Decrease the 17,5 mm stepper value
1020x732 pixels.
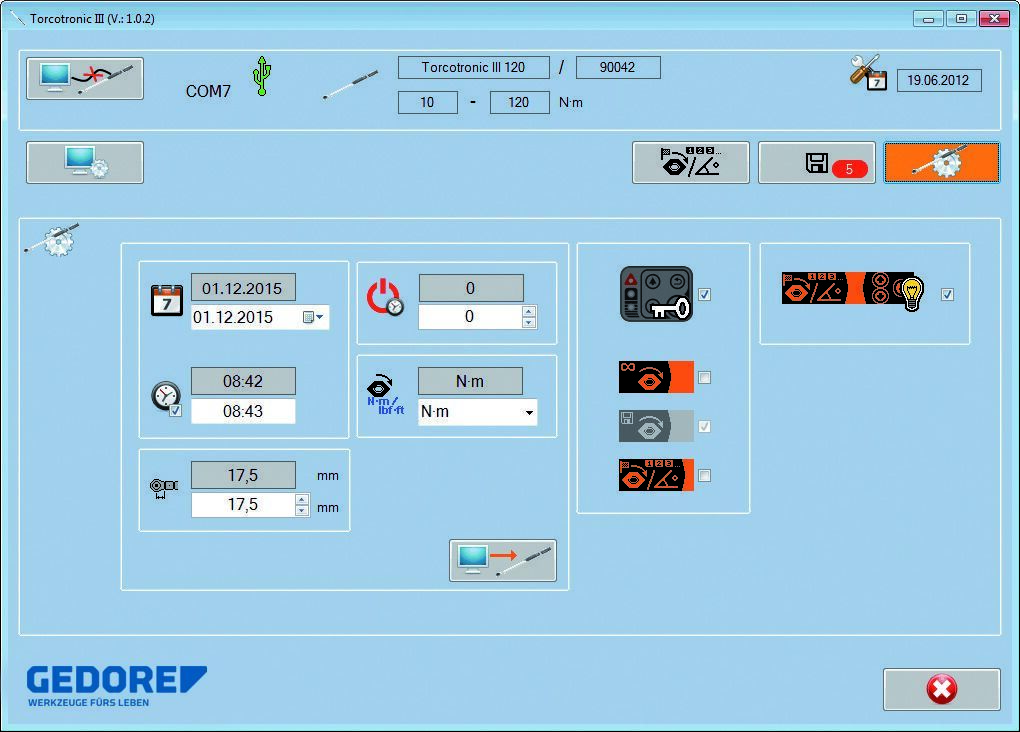click(x=302, y=511)
